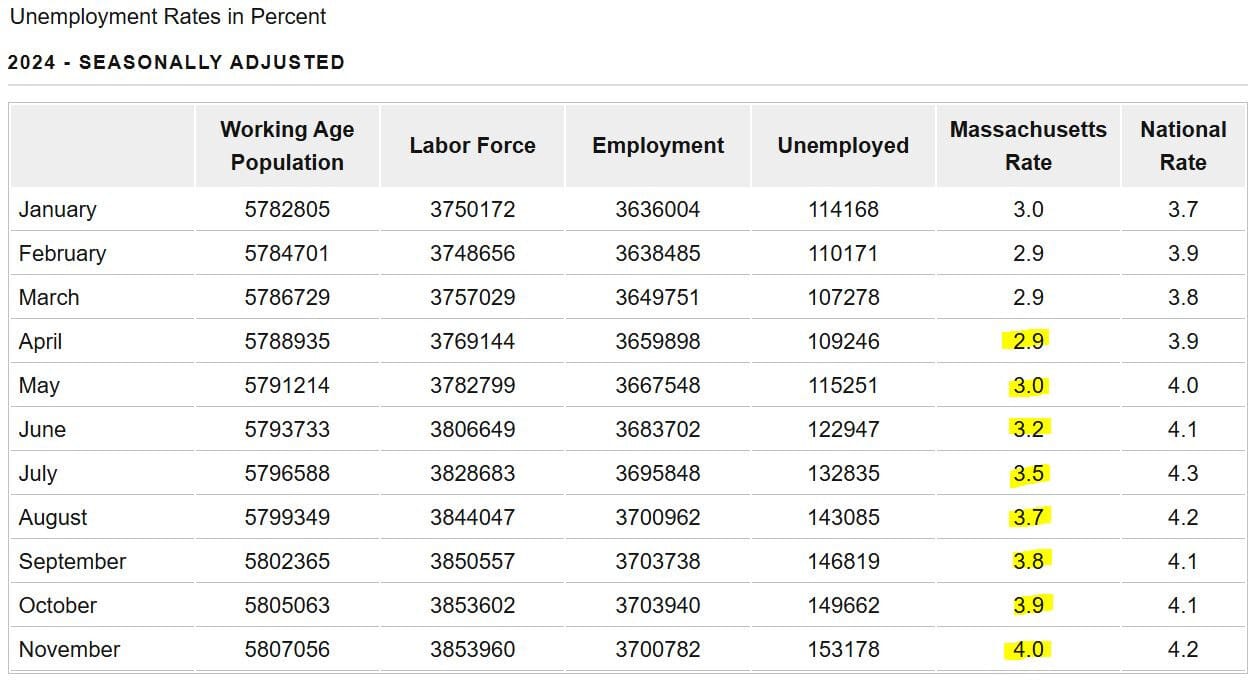The width and height of the screenshot is (1255, 686).
Task: Select the Massachusetts Rate column header
Action: coord(1028,146)
